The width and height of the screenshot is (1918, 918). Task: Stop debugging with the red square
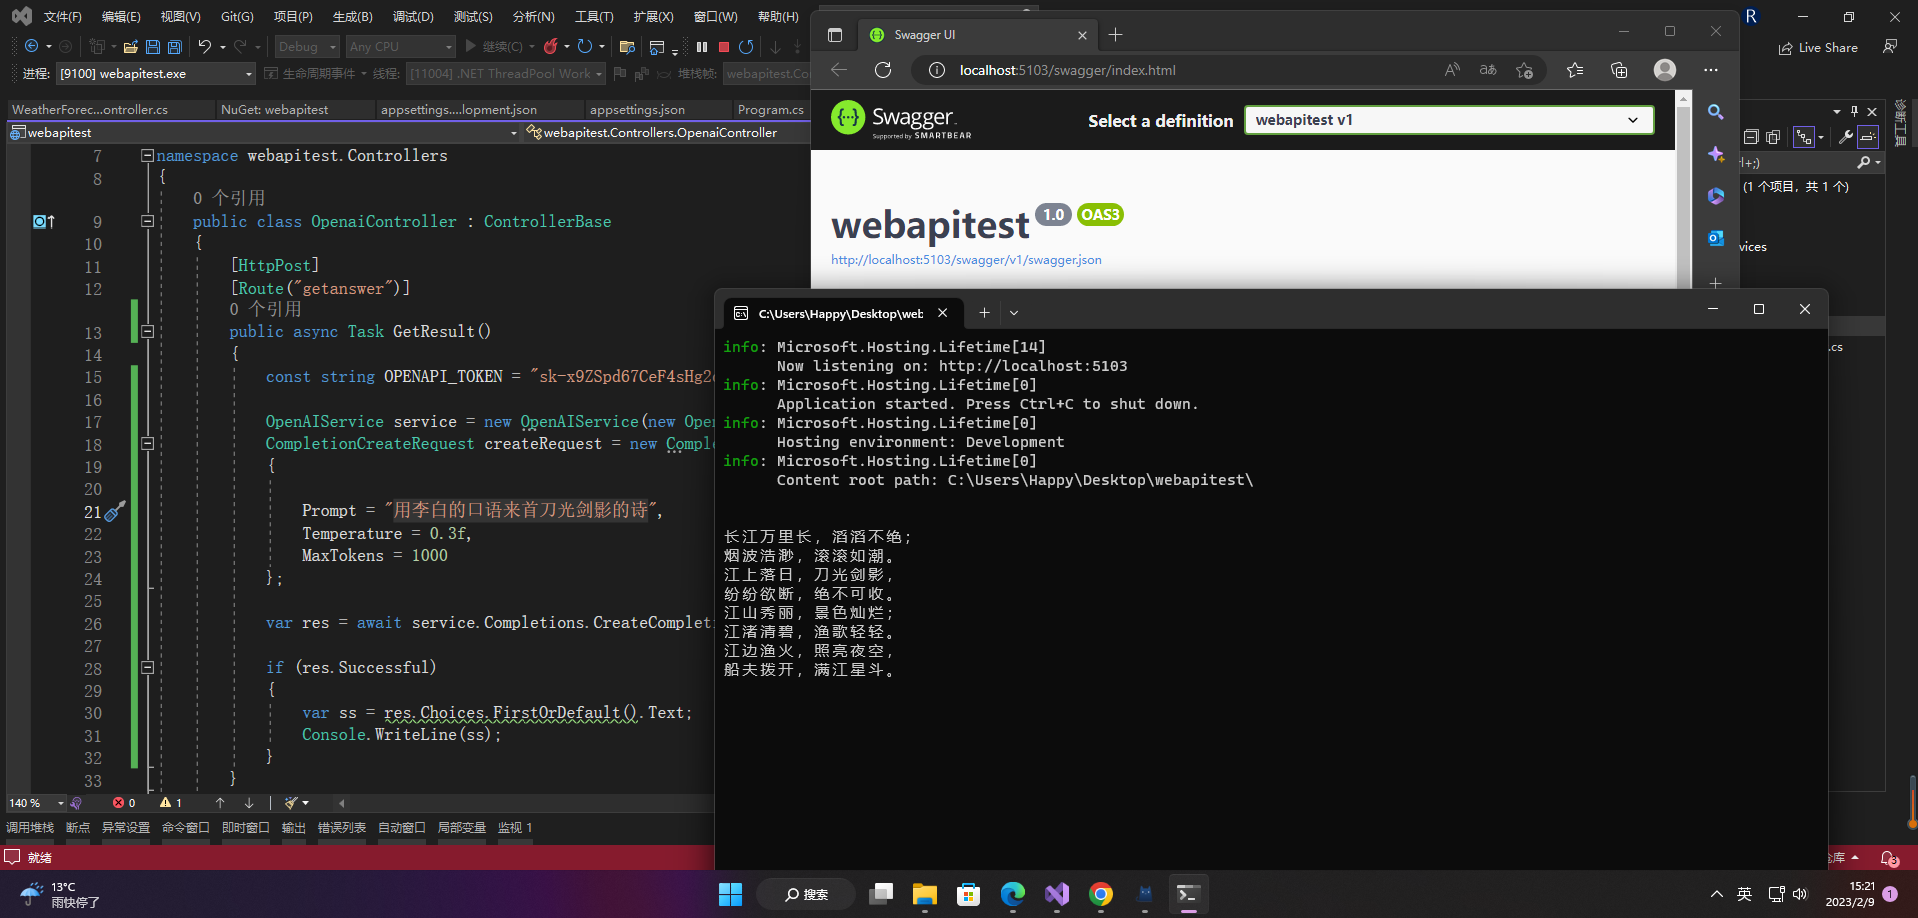pyautogui.click(x=724, y=46)
